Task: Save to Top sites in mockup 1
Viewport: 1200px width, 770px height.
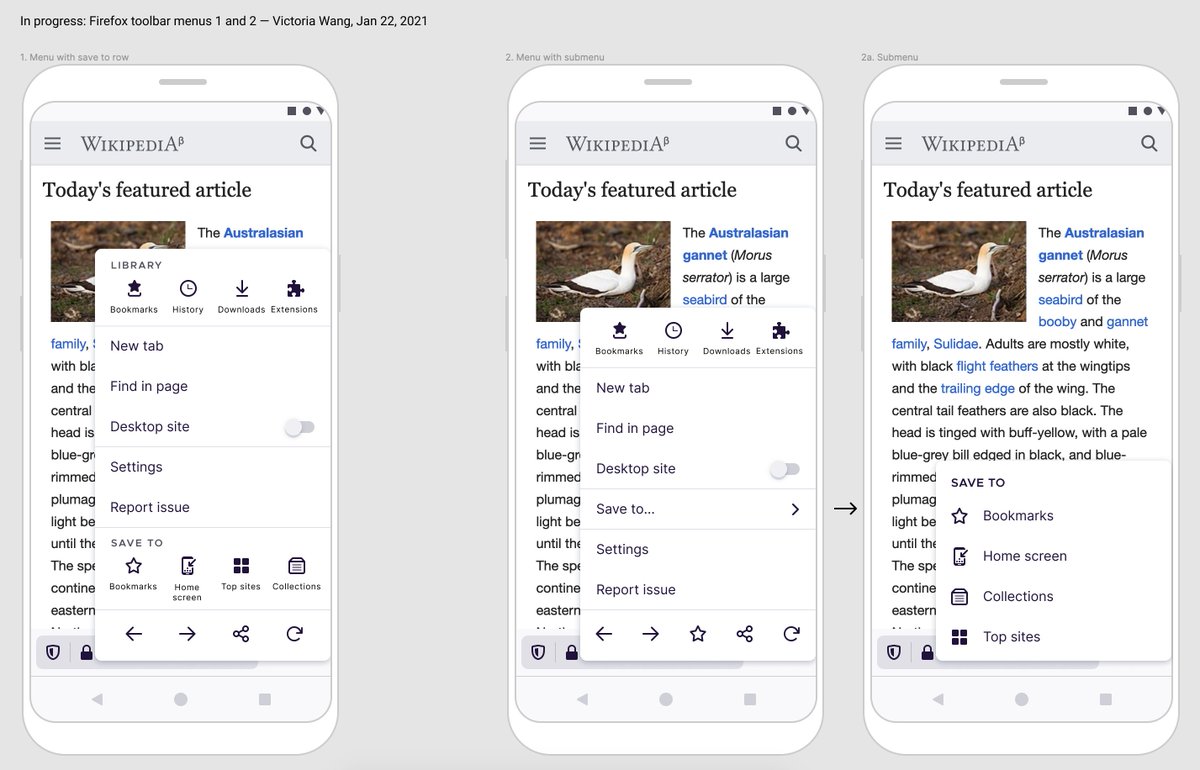Action: point(241,574)
